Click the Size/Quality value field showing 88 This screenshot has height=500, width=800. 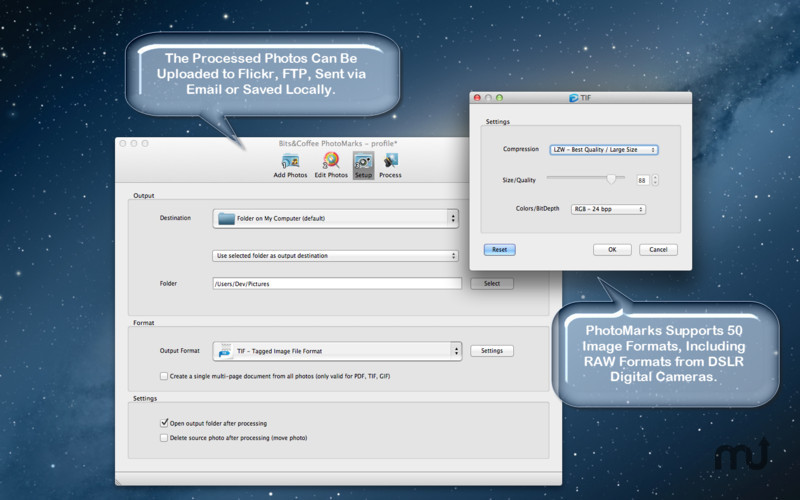tap(642, 180)
